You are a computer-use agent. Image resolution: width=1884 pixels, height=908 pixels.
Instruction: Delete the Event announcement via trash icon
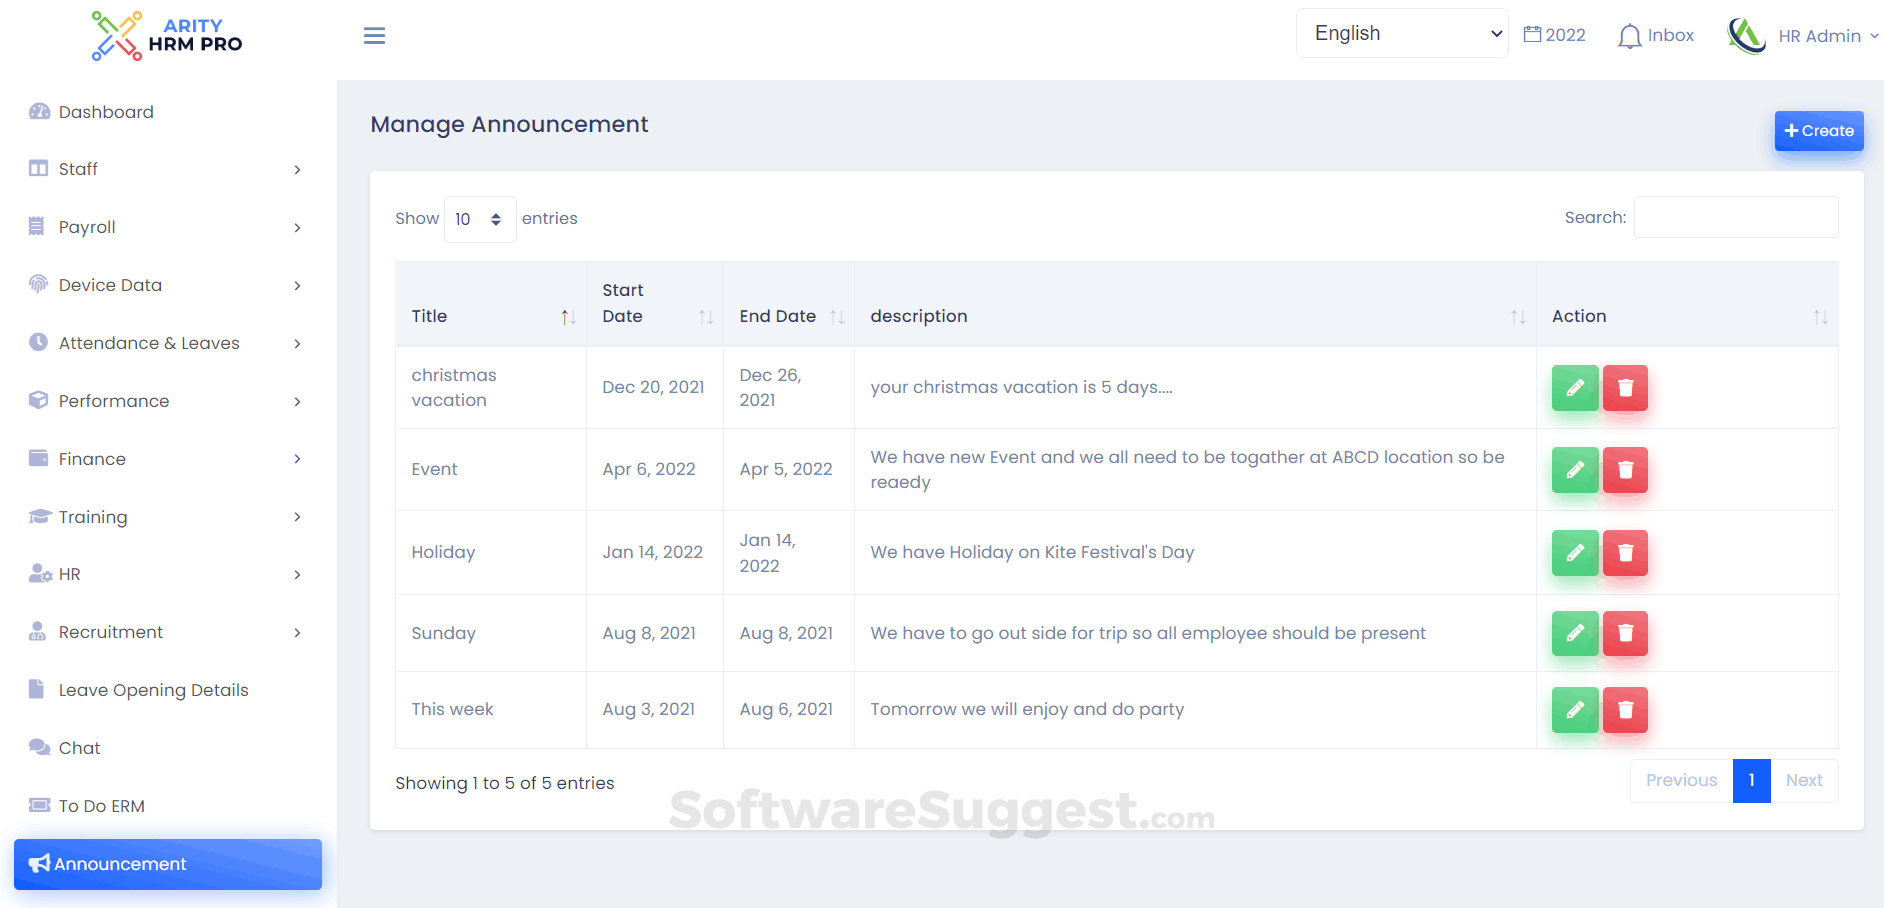point(1625,469)
